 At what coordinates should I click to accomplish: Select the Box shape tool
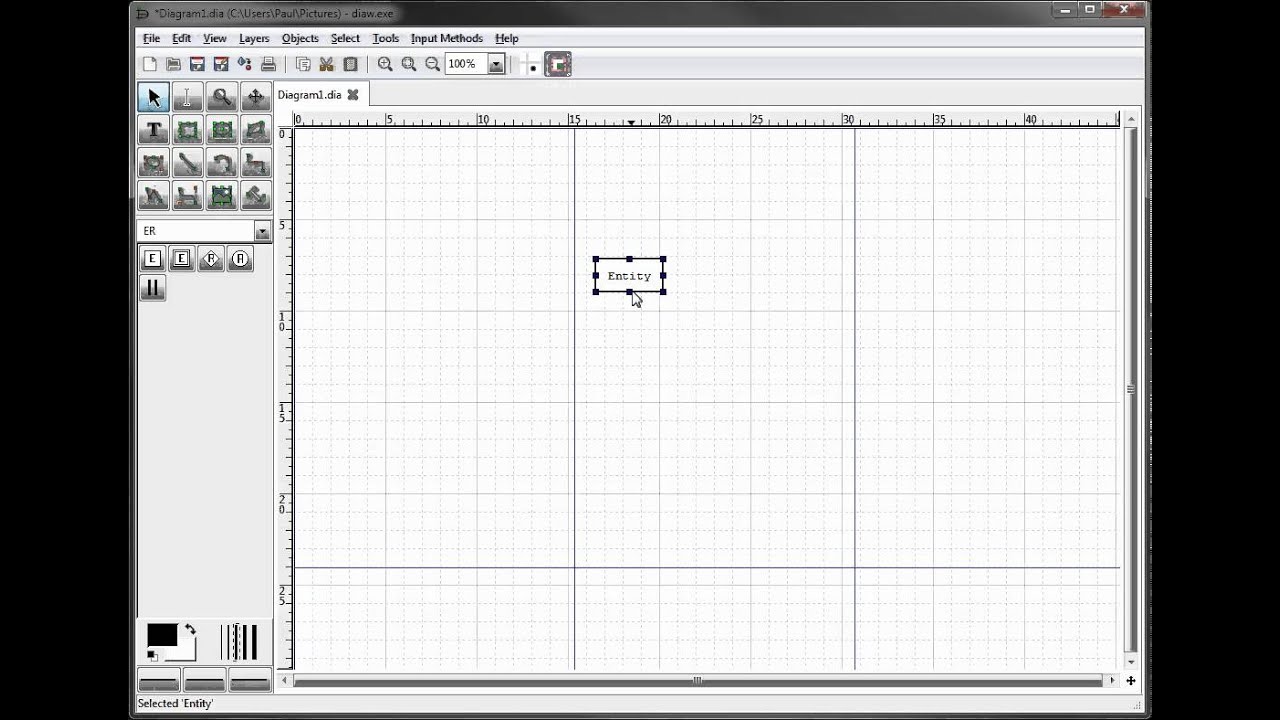pyautogui.click(x=187, y=130)
